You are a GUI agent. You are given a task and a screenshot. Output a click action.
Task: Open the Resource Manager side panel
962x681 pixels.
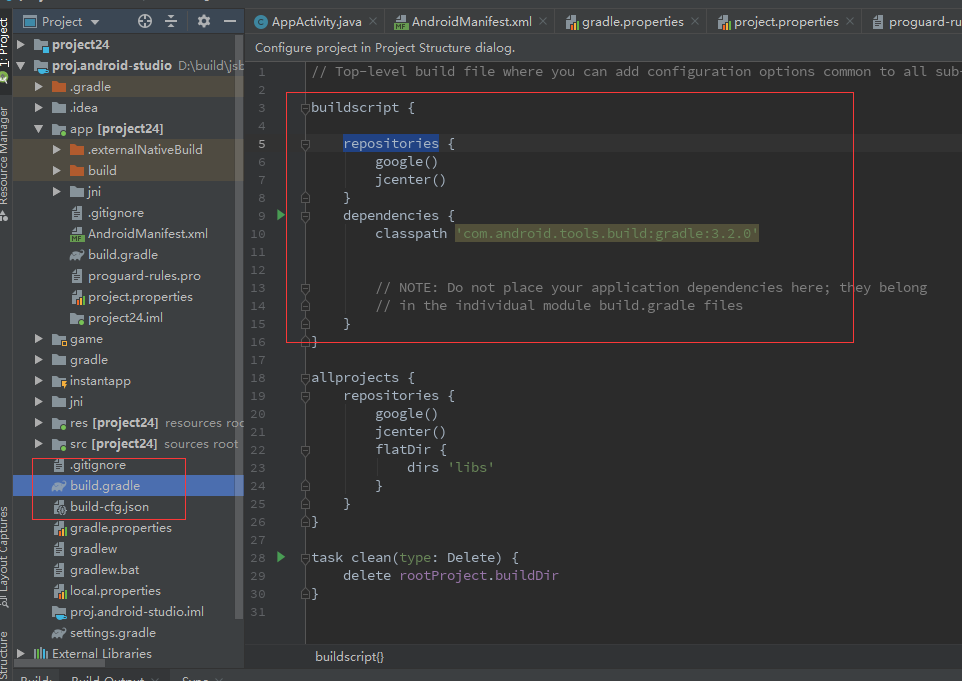pos(5,155)
